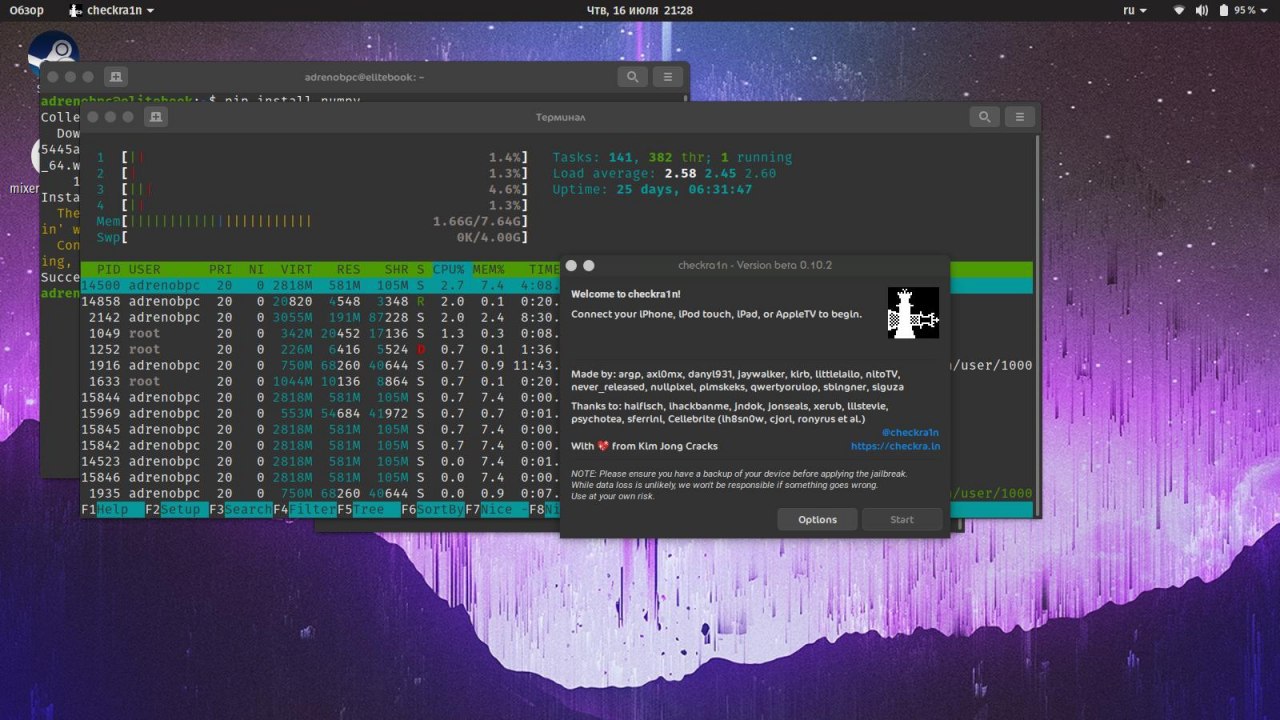The height and width of the screenshot is (720, 1280).
Task: Click CPU 3 usage meter at 4.6%
Action: point(312,190)
